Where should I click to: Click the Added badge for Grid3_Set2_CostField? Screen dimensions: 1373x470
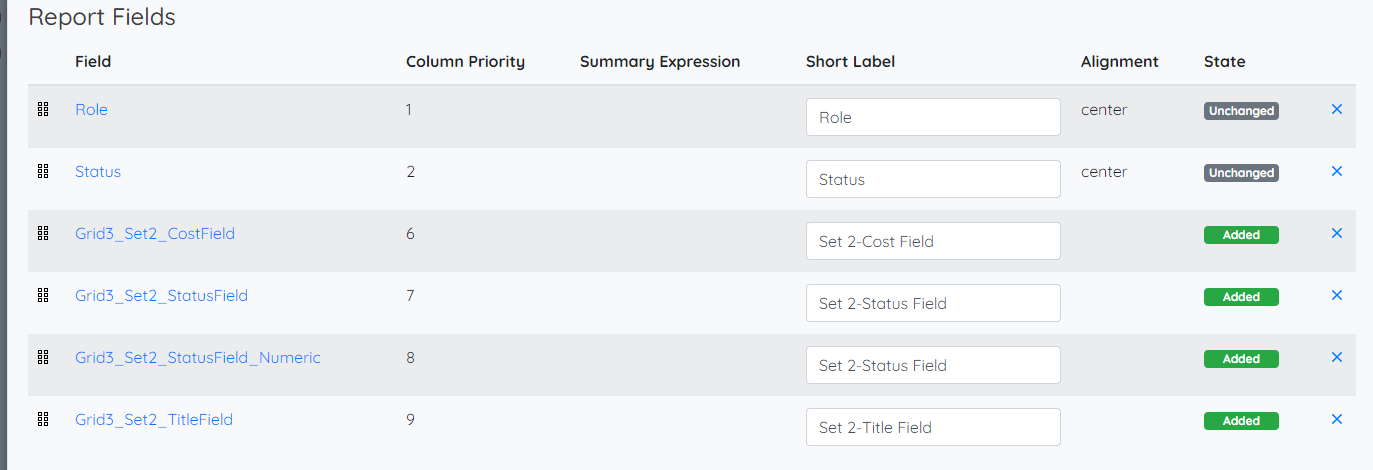coord(1241,235)
